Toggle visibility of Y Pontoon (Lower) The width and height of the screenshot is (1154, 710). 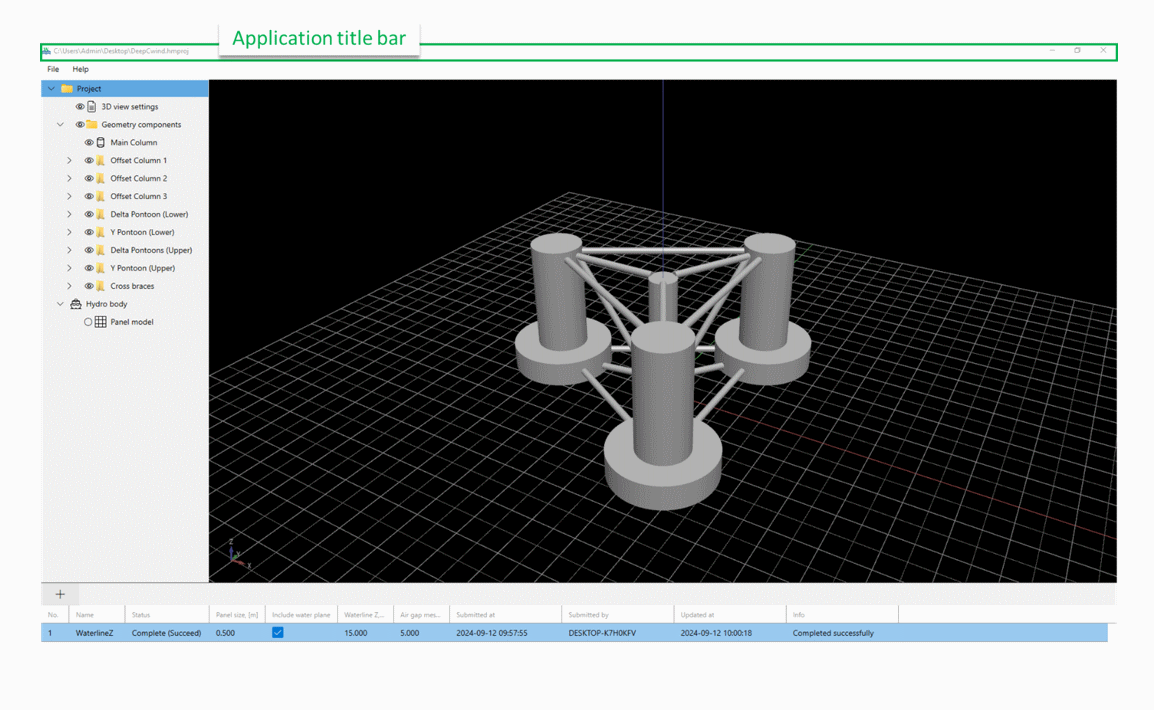pos(88,232)
